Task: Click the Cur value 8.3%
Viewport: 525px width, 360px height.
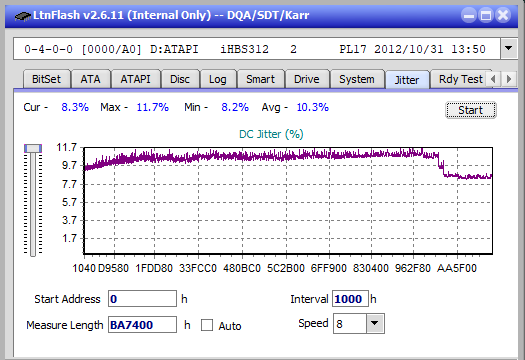Action: 75,107
